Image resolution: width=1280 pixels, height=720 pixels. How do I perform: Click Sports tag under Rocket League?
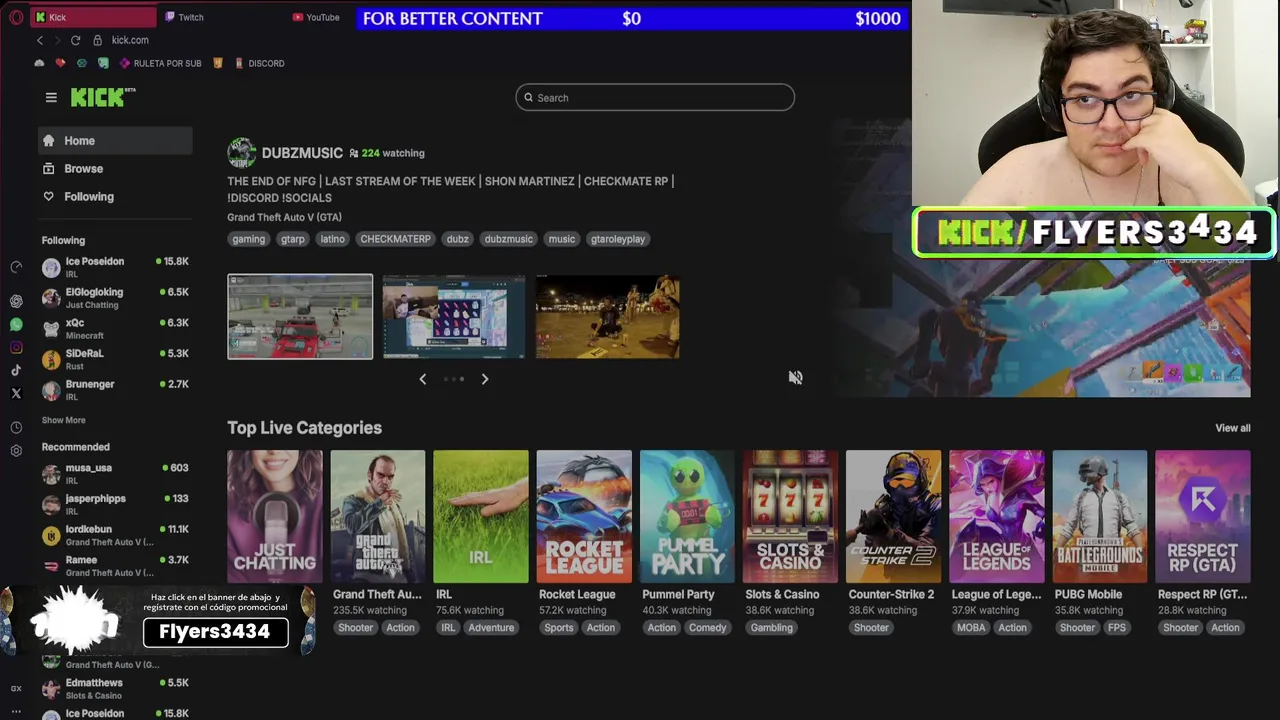point(559,628)
